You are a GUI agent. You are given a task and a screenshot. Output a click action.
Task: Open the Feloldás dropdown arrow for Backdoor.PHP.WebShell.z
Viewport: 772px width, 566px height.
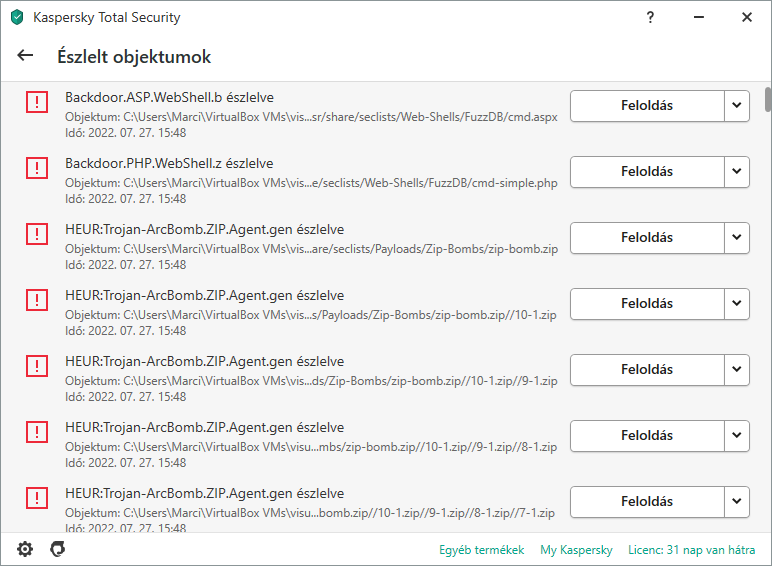pos(737,171)
